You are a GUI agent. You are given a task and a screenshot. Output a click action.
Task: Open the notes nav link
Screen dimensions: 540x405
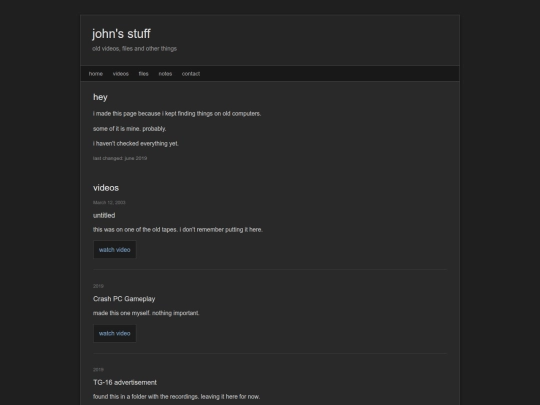[x=165, y=74]
